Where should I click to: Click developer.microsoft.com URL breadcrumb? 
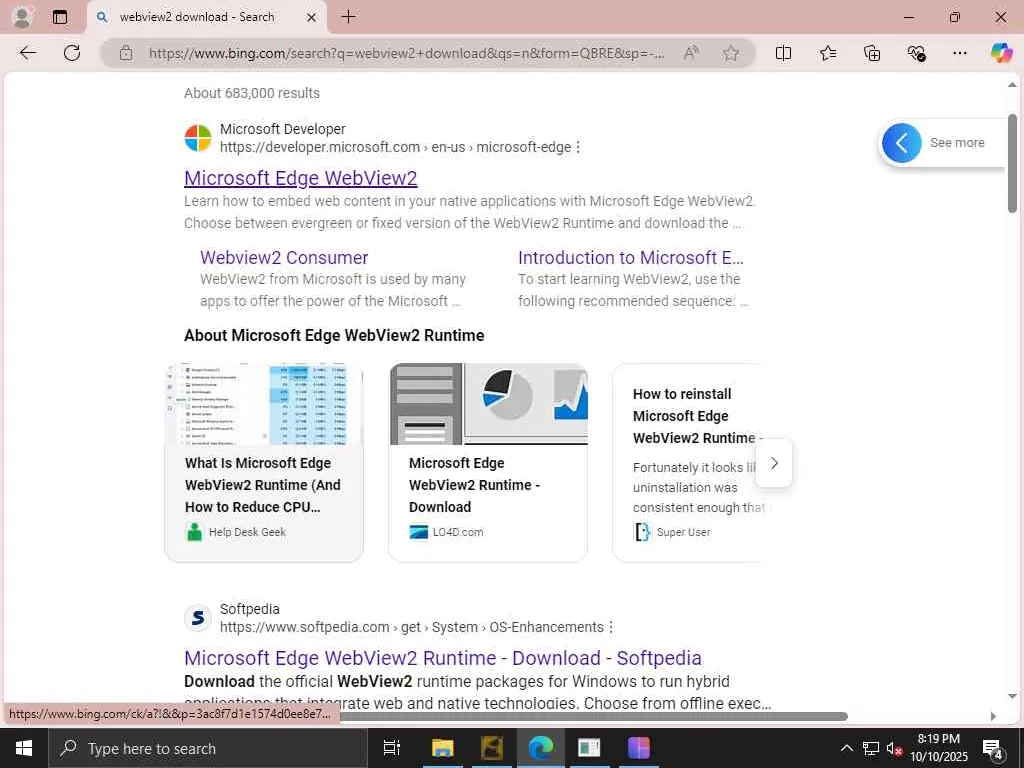(x=395, y=148)
